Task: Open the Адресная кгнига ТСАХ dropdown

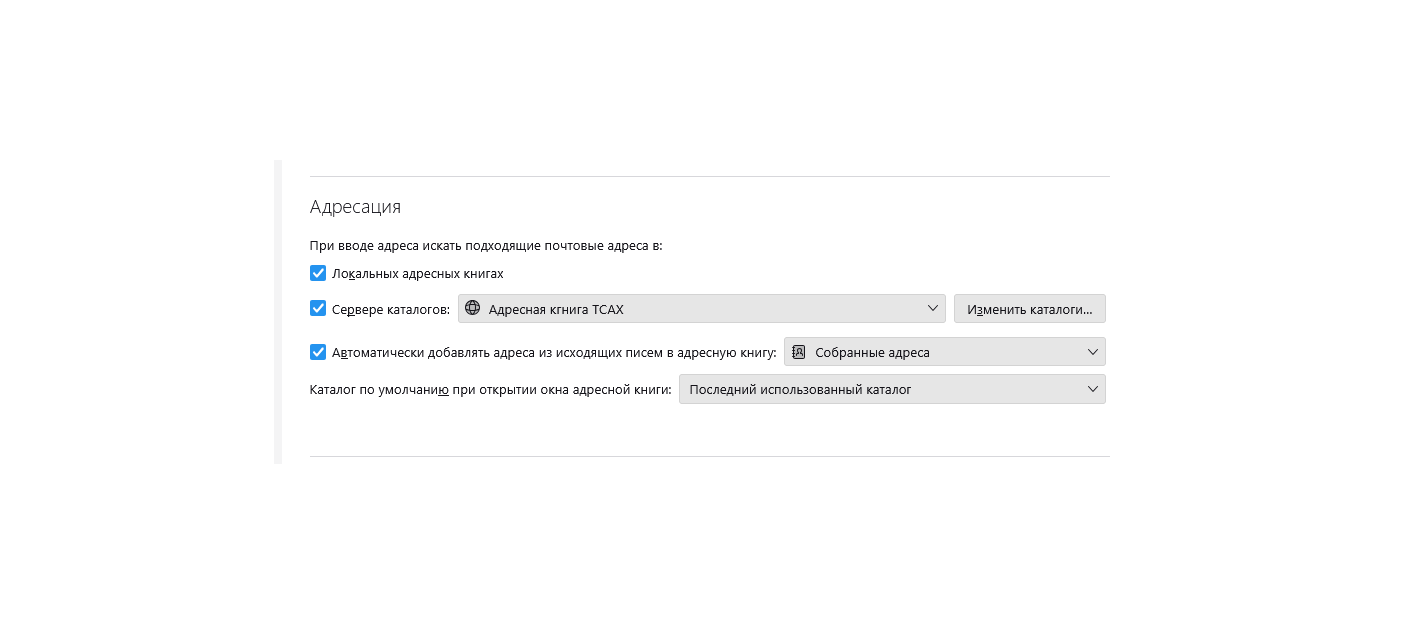Action: (x=700, y=309)
